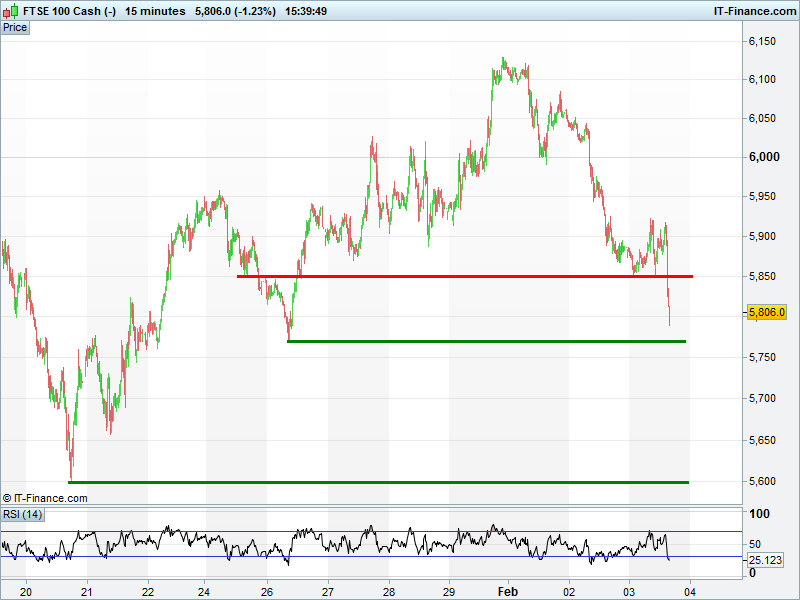This screenshot has width=800, height=600.
Task: Open the 15 minutes timeframe selector
Action: click(155, 11)
